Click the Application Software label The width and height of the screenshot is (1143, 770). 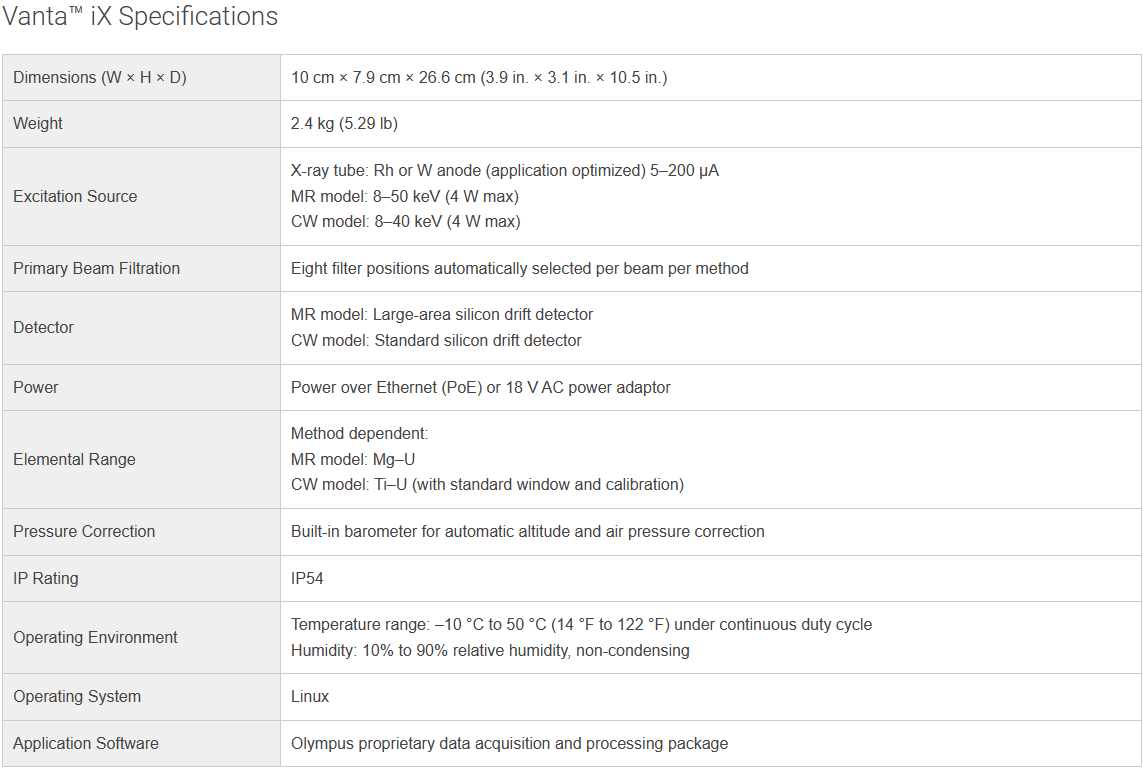click(86, 744)
